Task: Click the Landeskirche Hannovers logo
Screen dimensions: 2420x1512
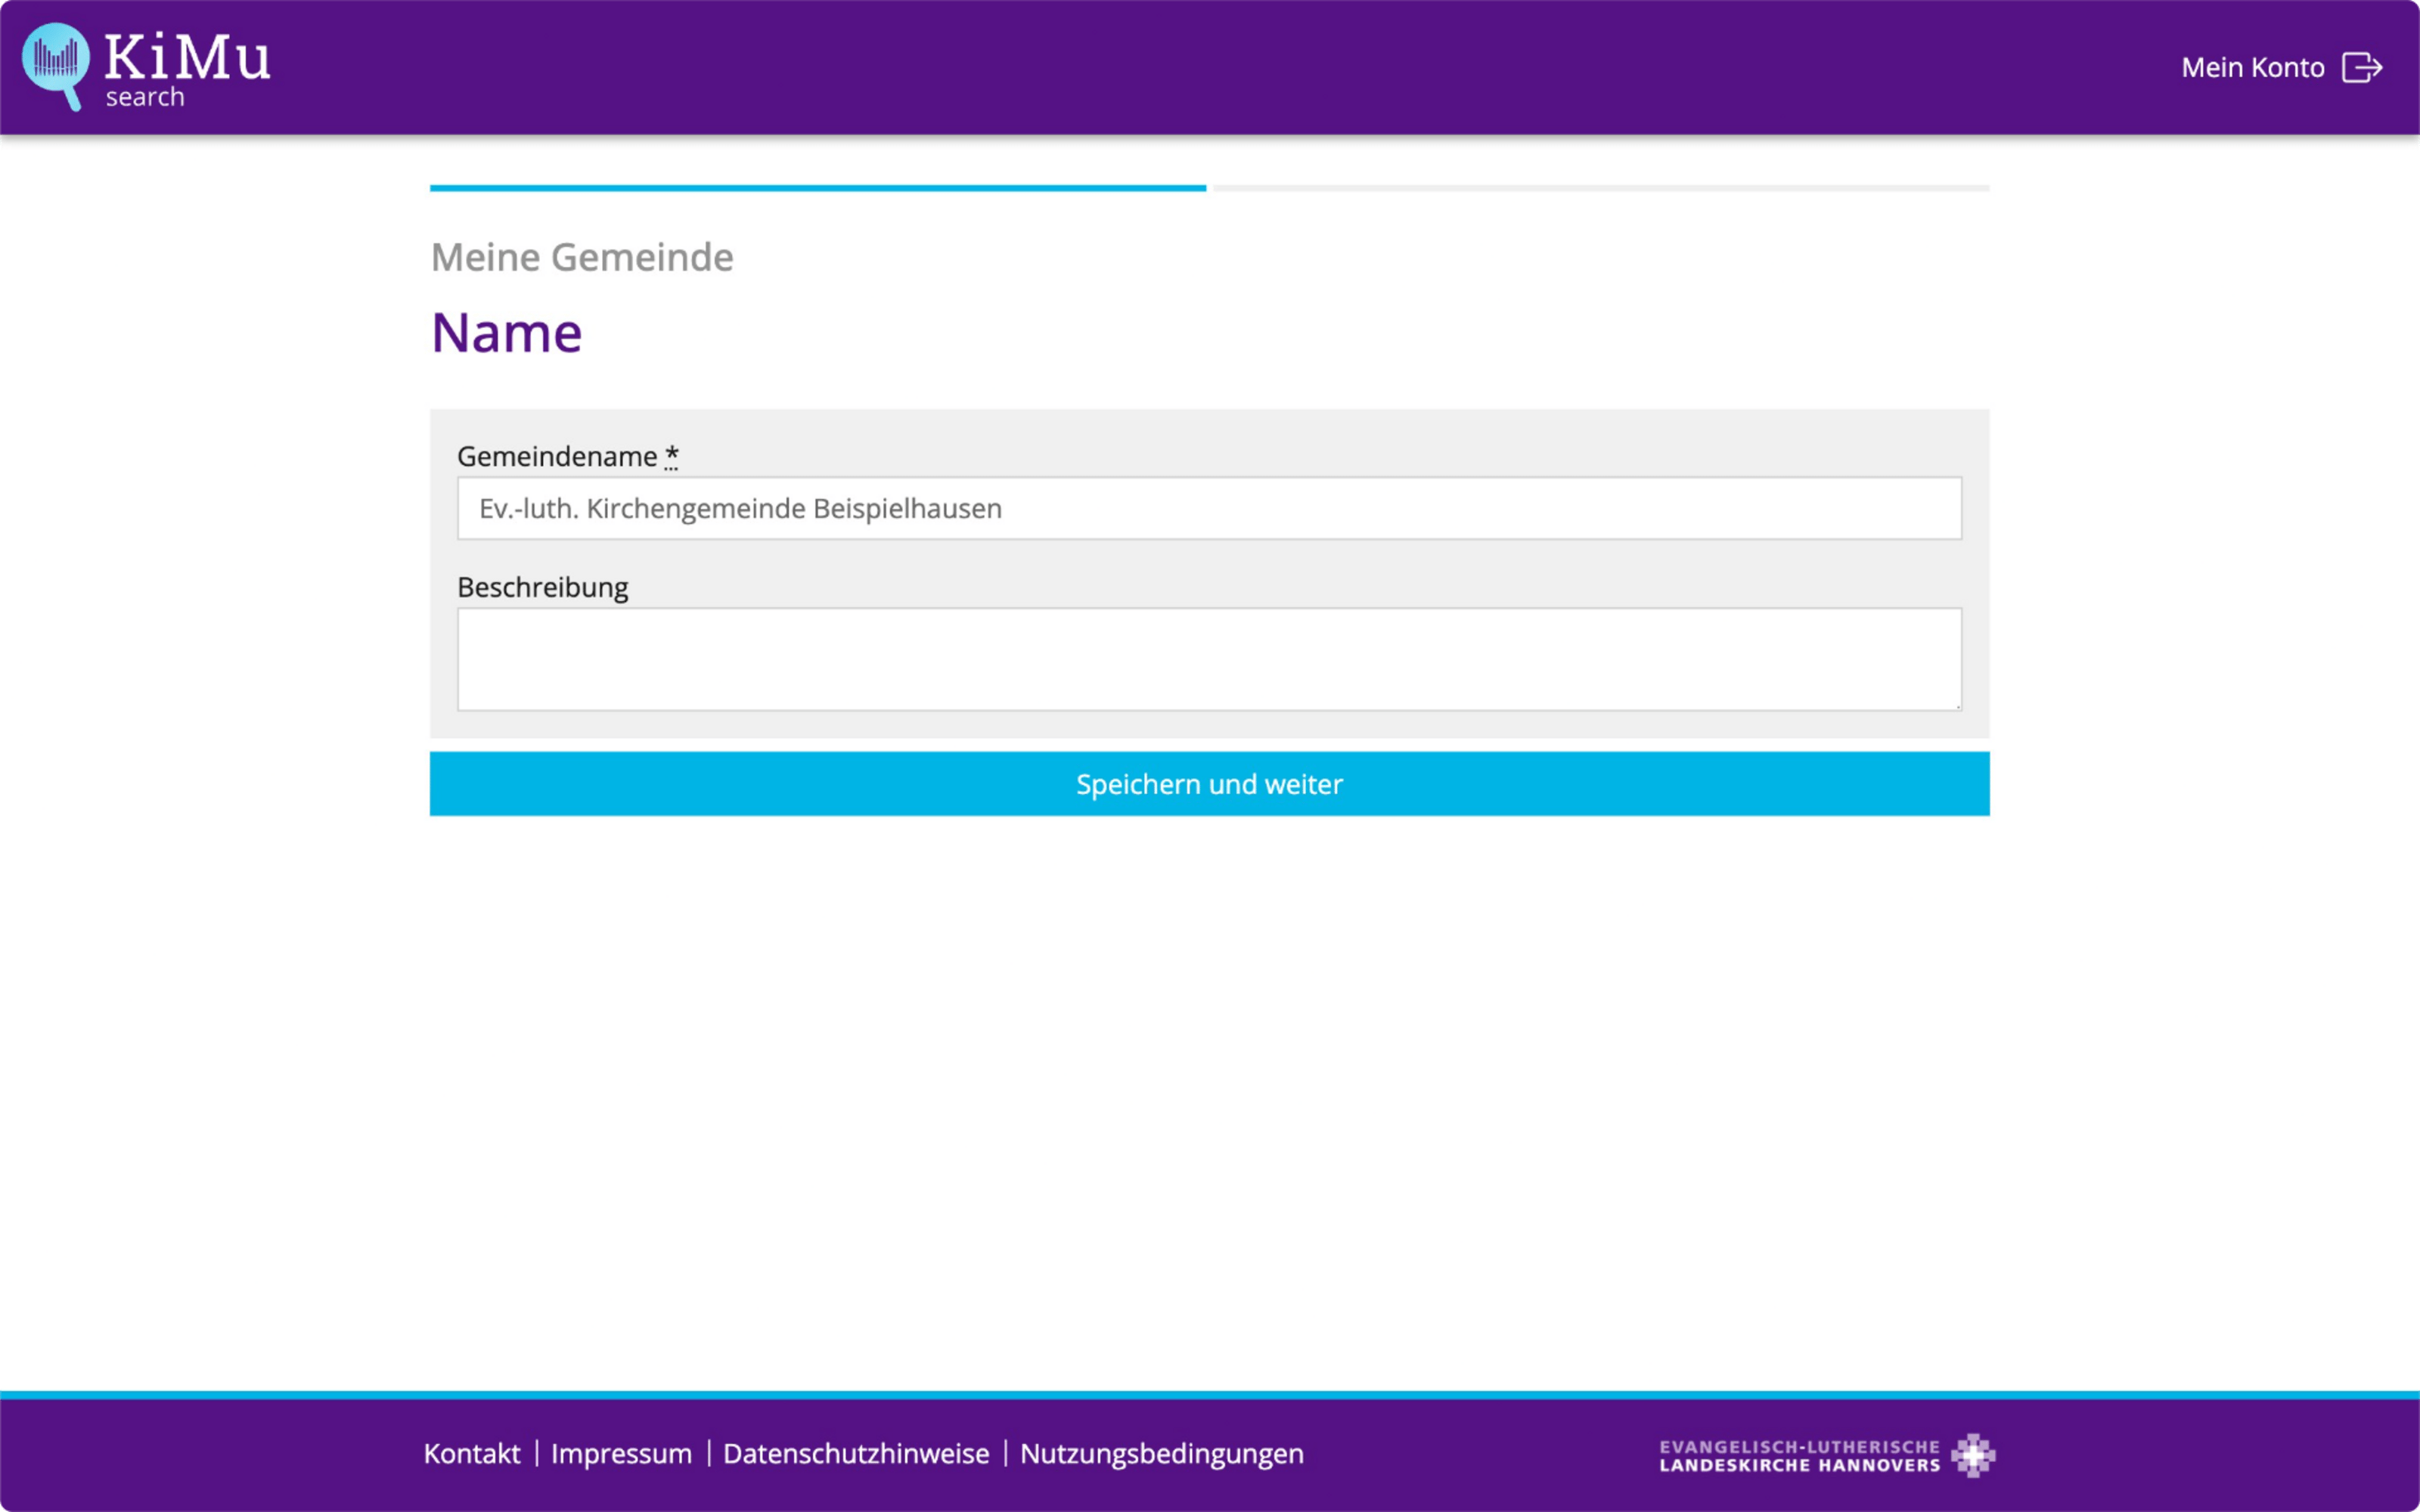Action: point(1827,1455)
